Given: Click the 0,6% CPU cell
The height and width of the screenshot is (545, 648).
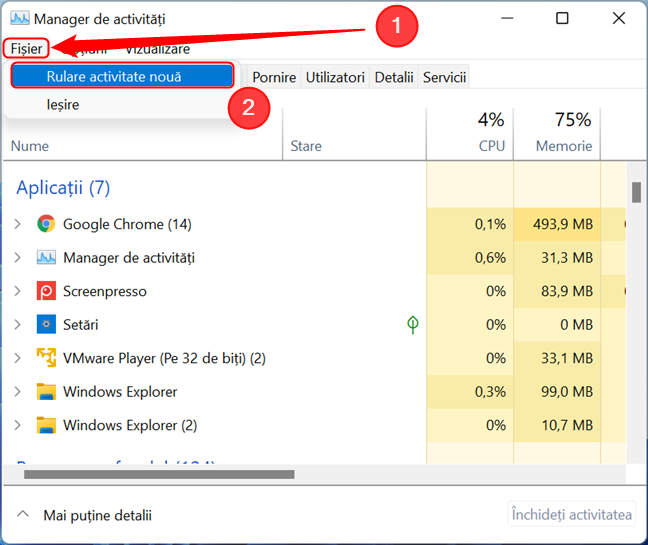Looking at the screenshot, I should click(470, 257).
